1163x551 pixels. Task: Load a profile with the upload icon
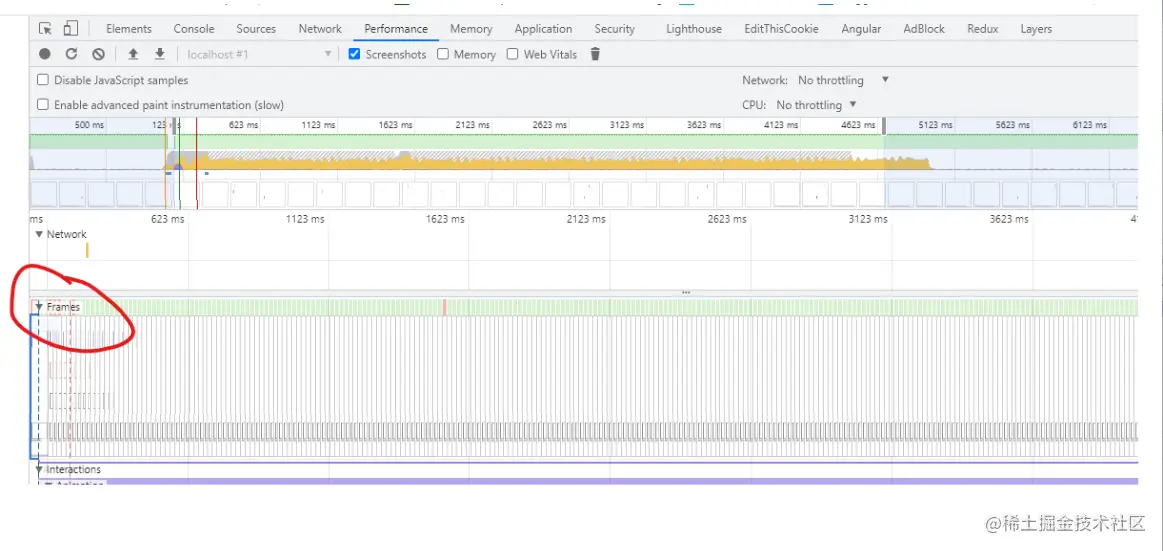point(133,53)
